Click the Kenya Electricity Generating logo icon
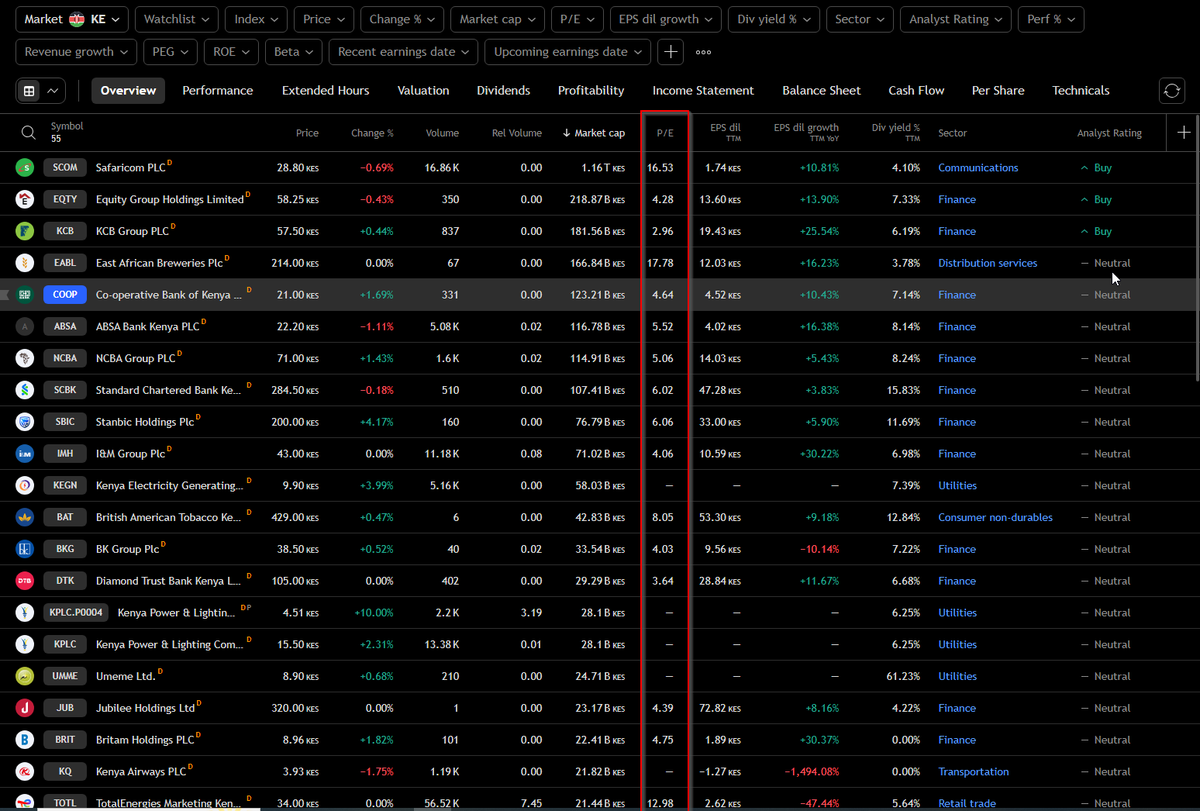 pyautogui.click(x=25, y=486)
